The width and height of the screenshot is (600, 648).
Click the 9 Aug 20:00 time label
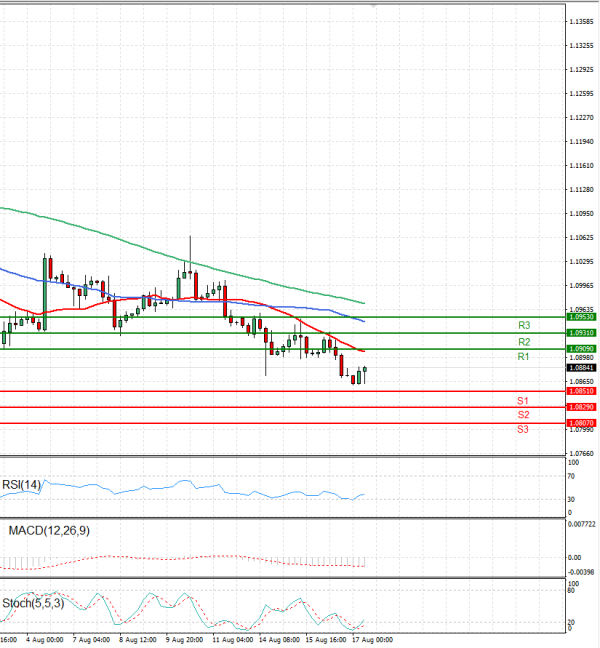tap(184, 640)
